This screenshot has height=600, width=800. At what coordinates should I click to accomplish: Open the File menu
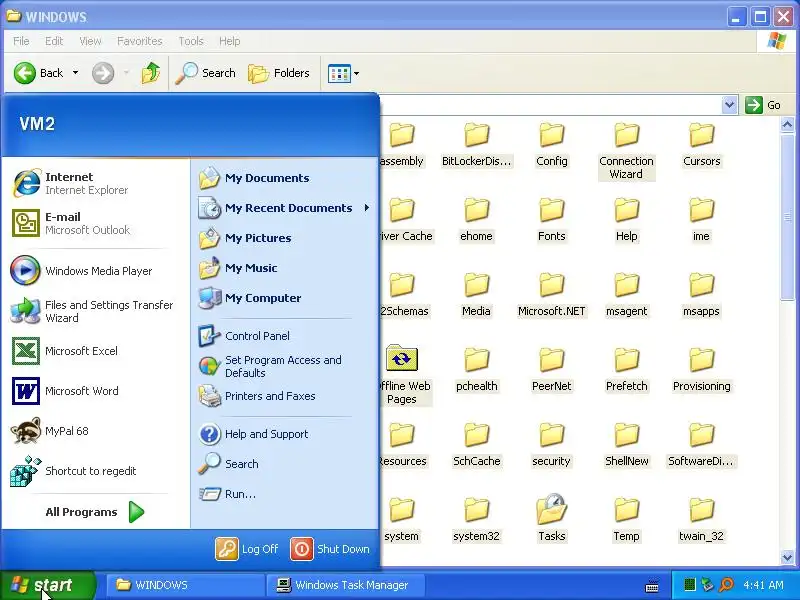(x=21, y=41)
